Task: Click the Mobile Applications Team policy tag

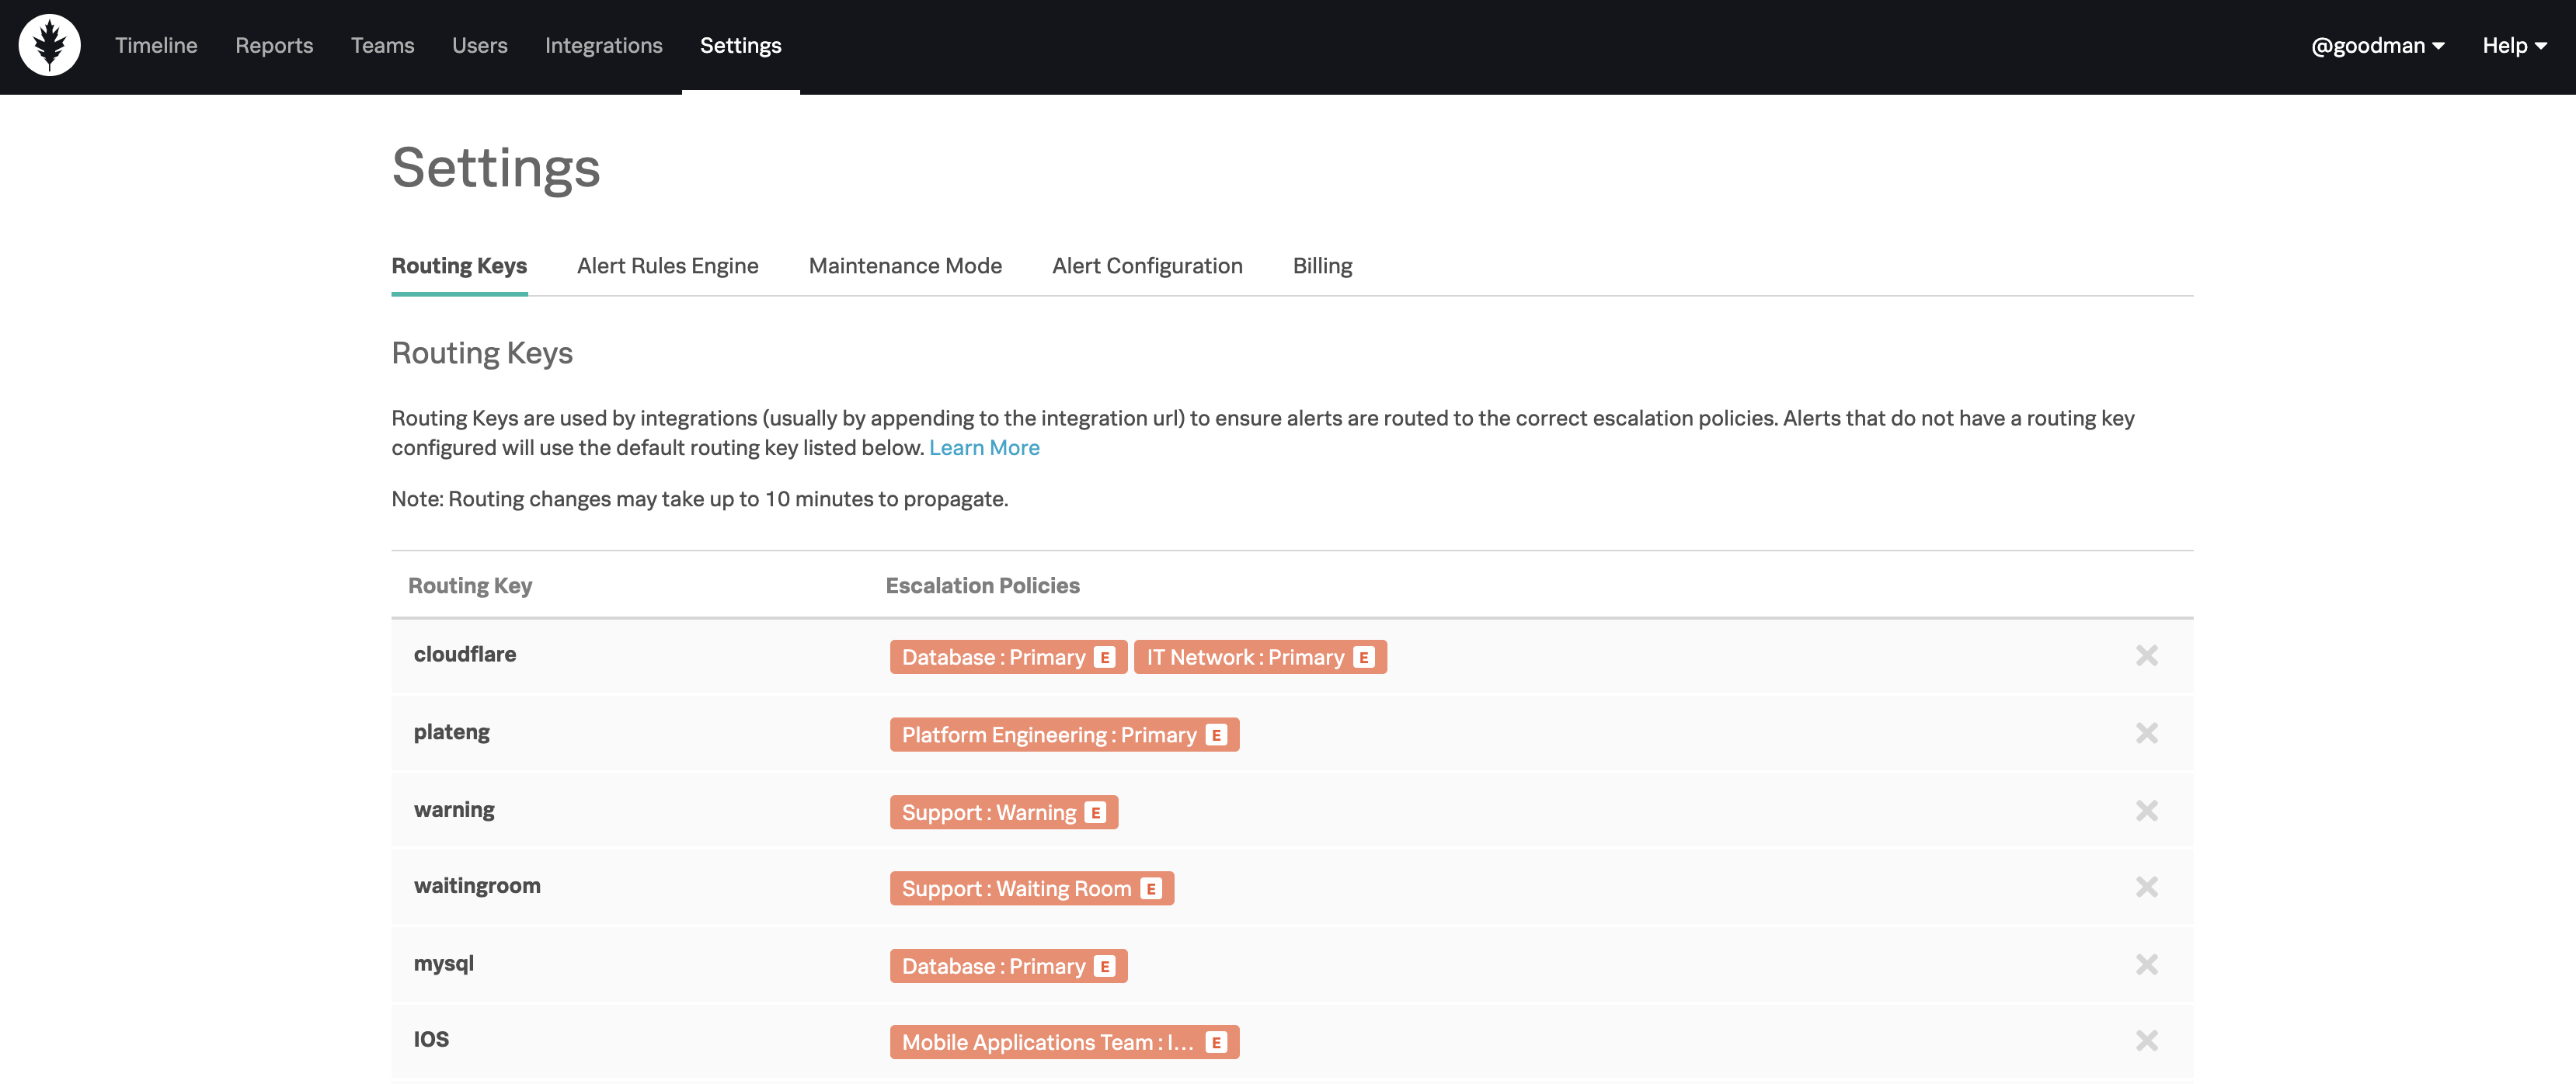Action: [1046, 1042]
